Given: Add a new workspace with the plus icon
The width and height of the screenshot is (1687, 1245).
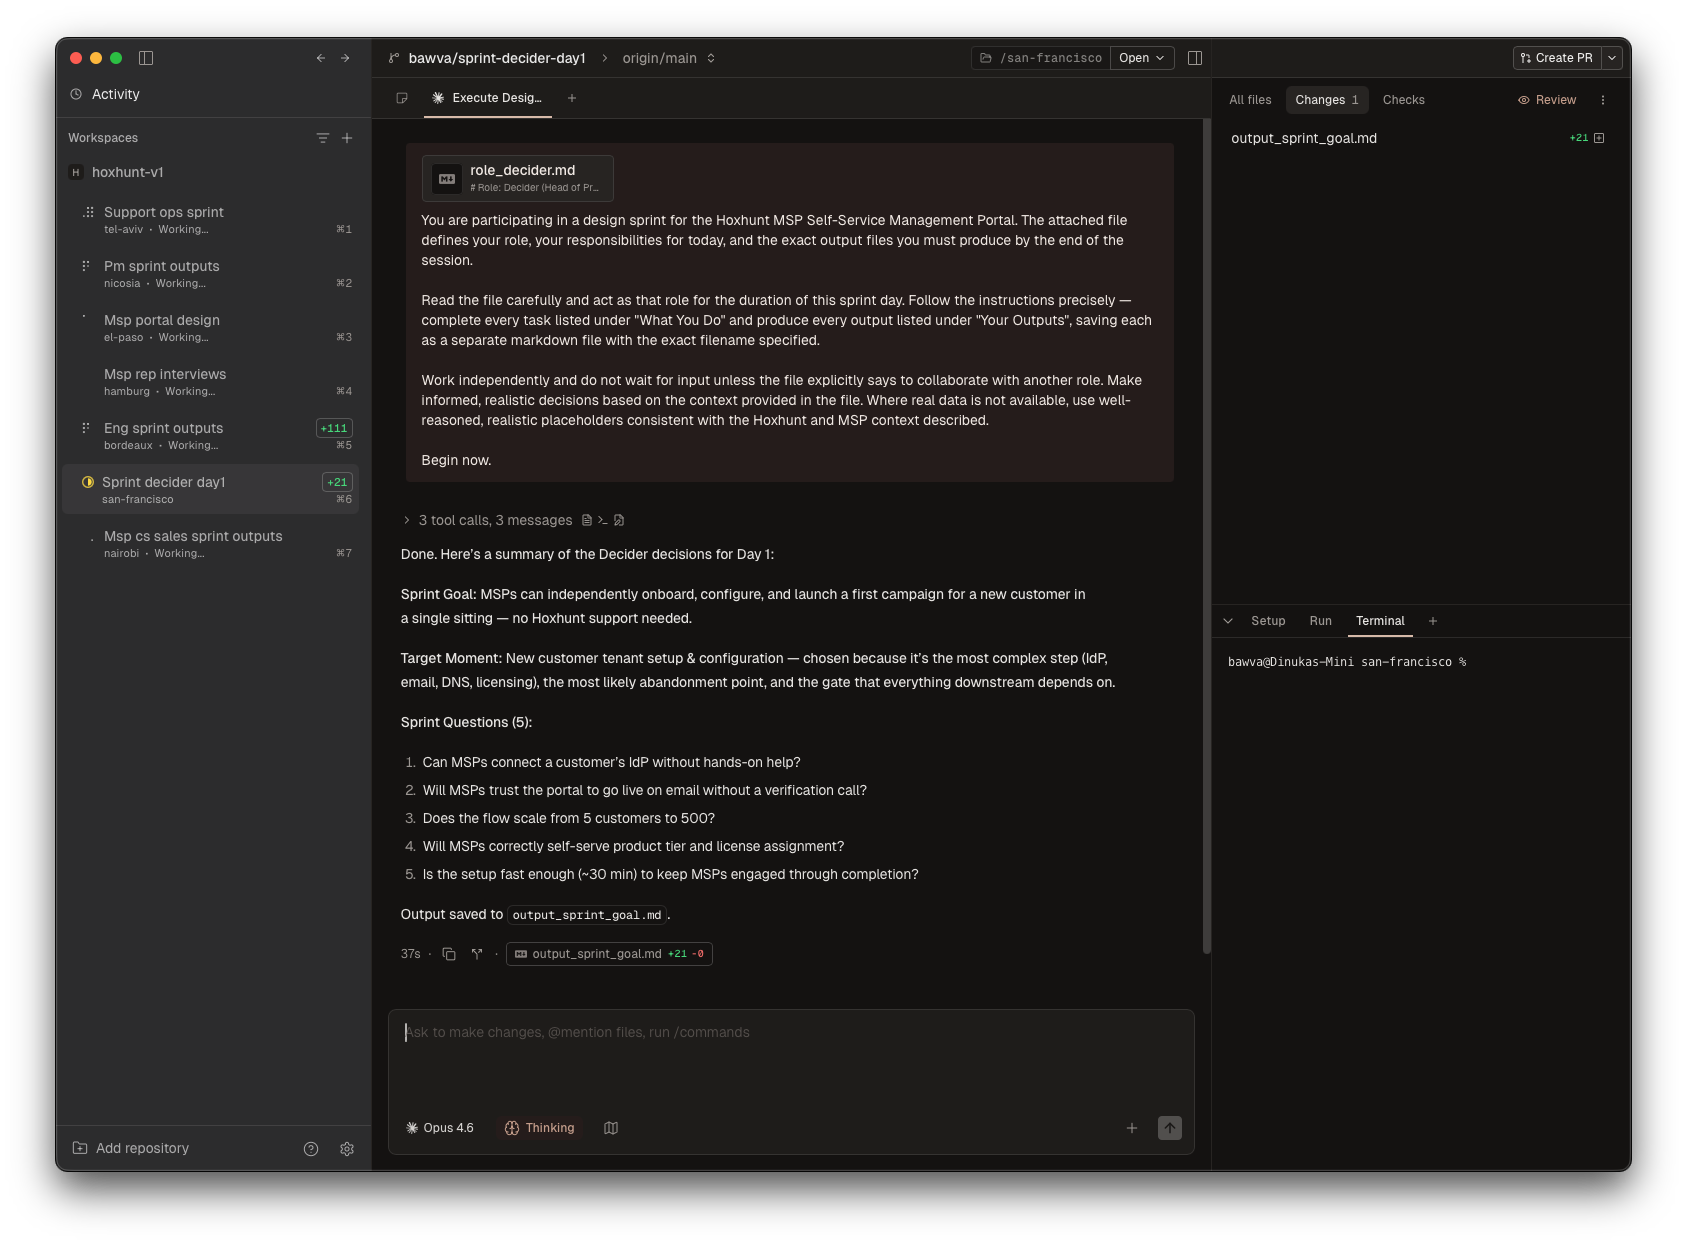Looking at the screenshot, I should (347, 138).
